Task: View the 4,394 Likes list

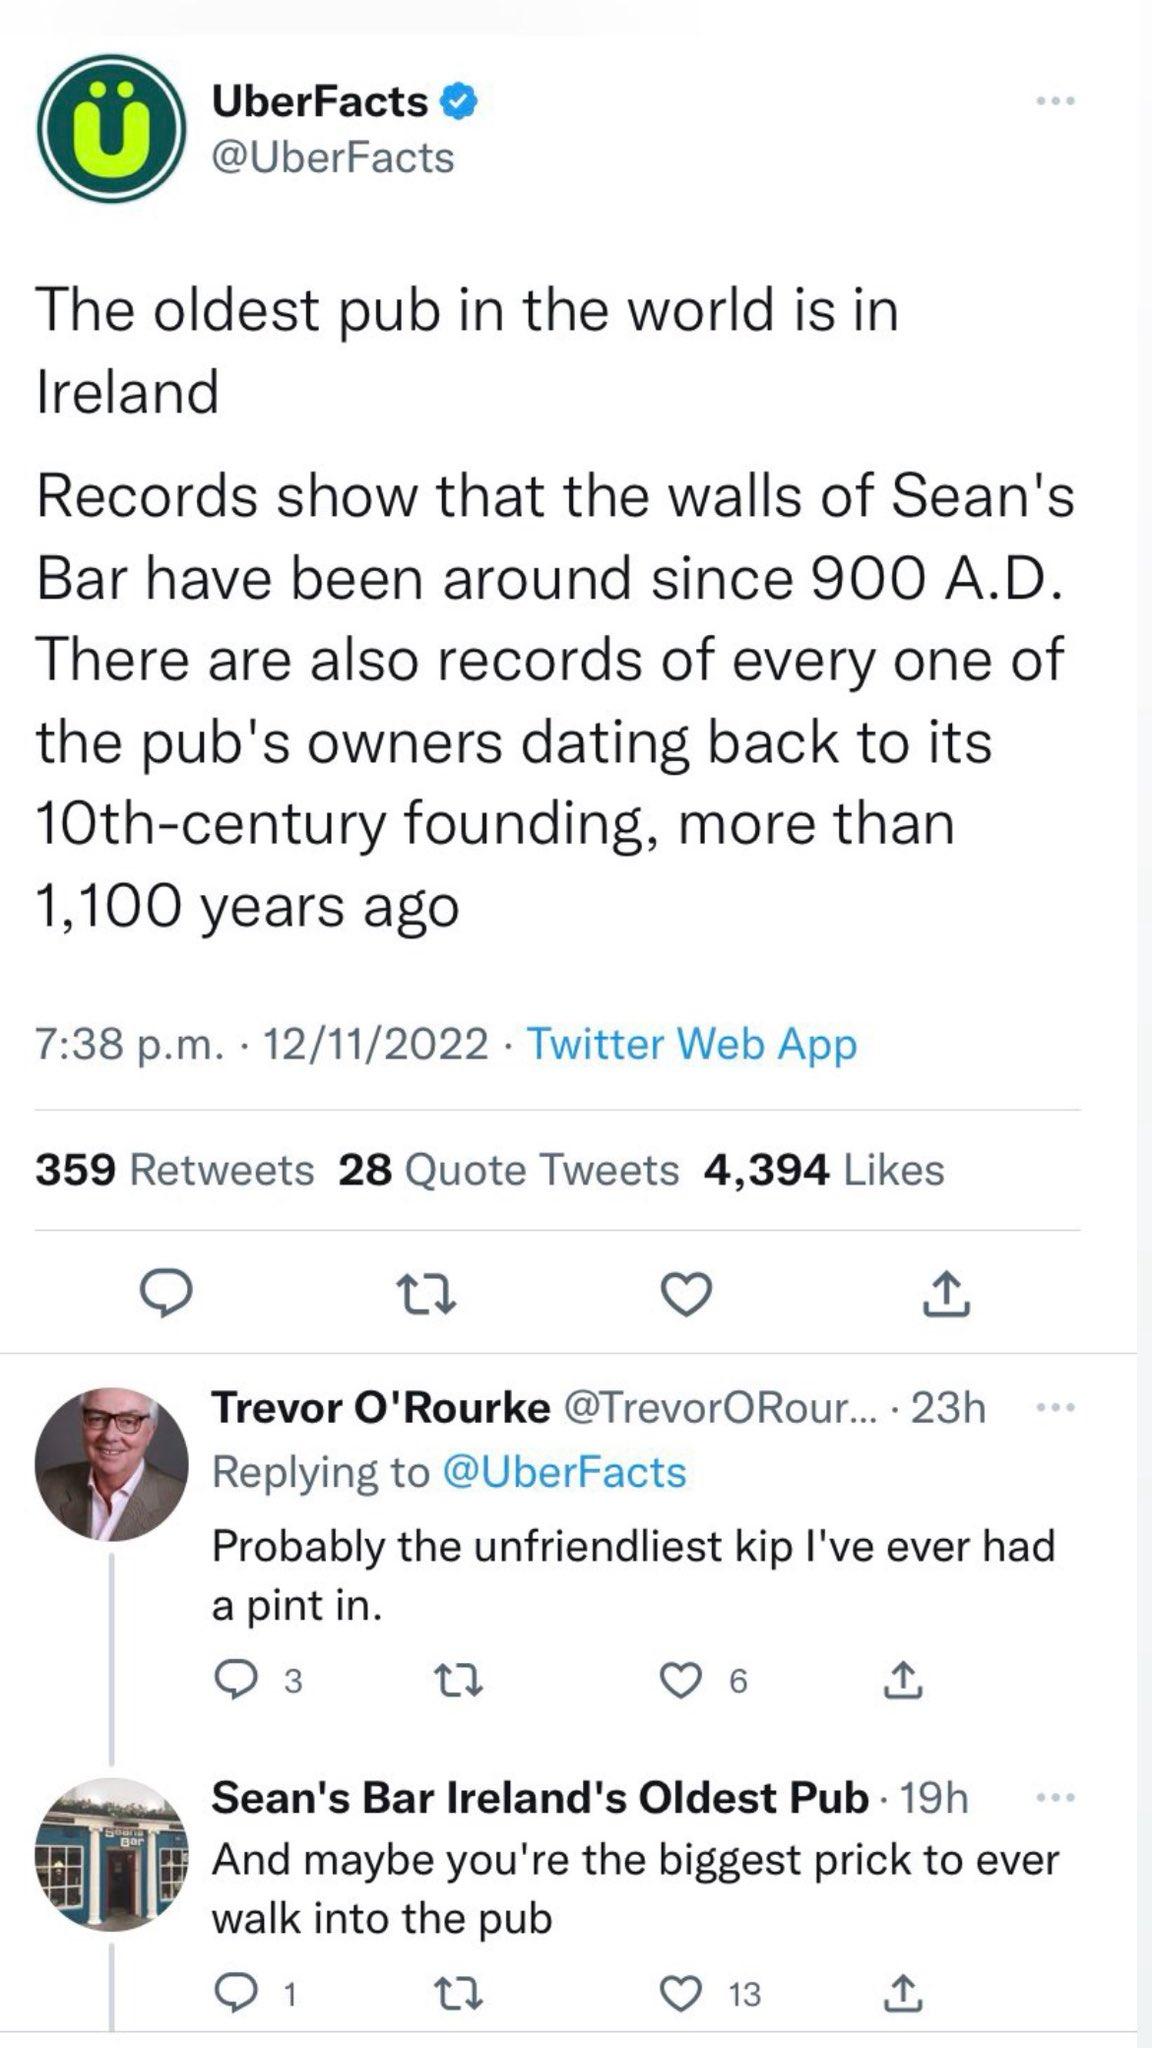Action: pos(824,1169)
